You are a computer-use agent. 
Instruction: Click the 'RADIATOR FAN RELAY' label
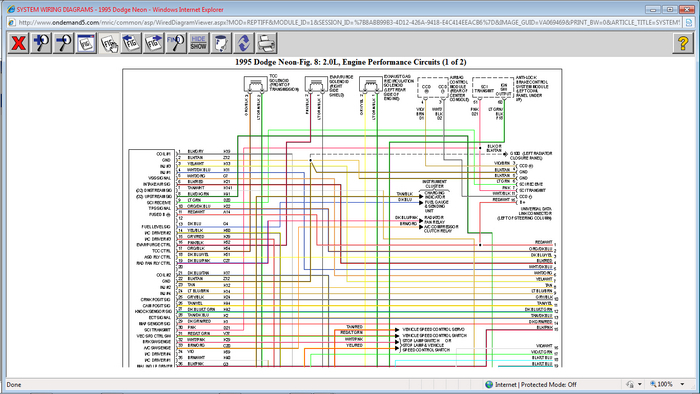(434, 220)
